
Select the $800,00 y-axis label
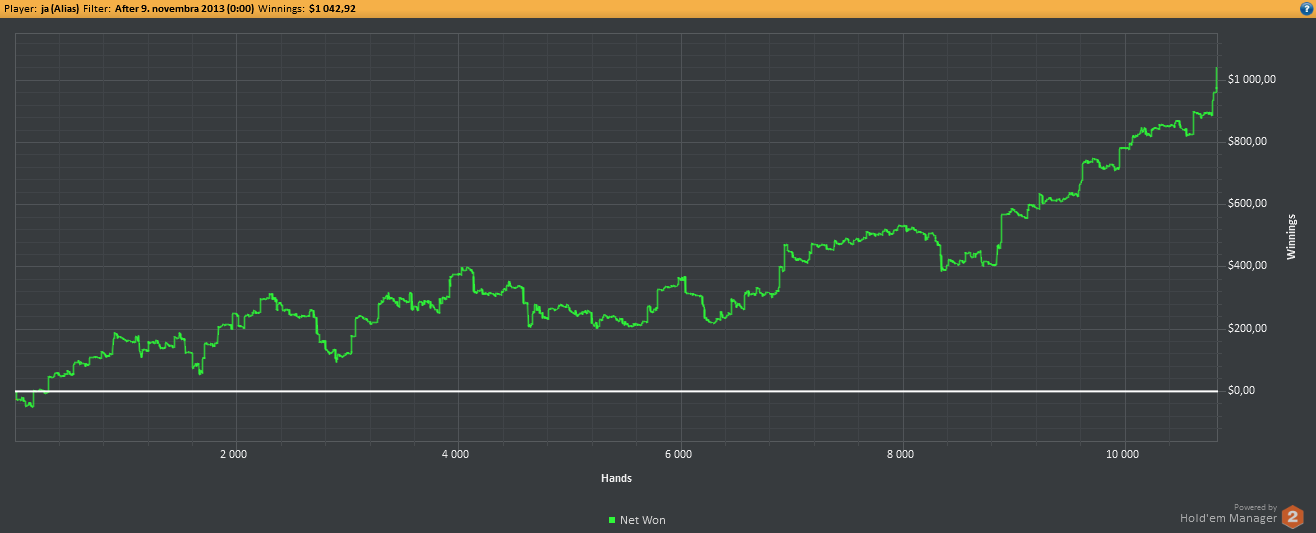coord(1247,142)
